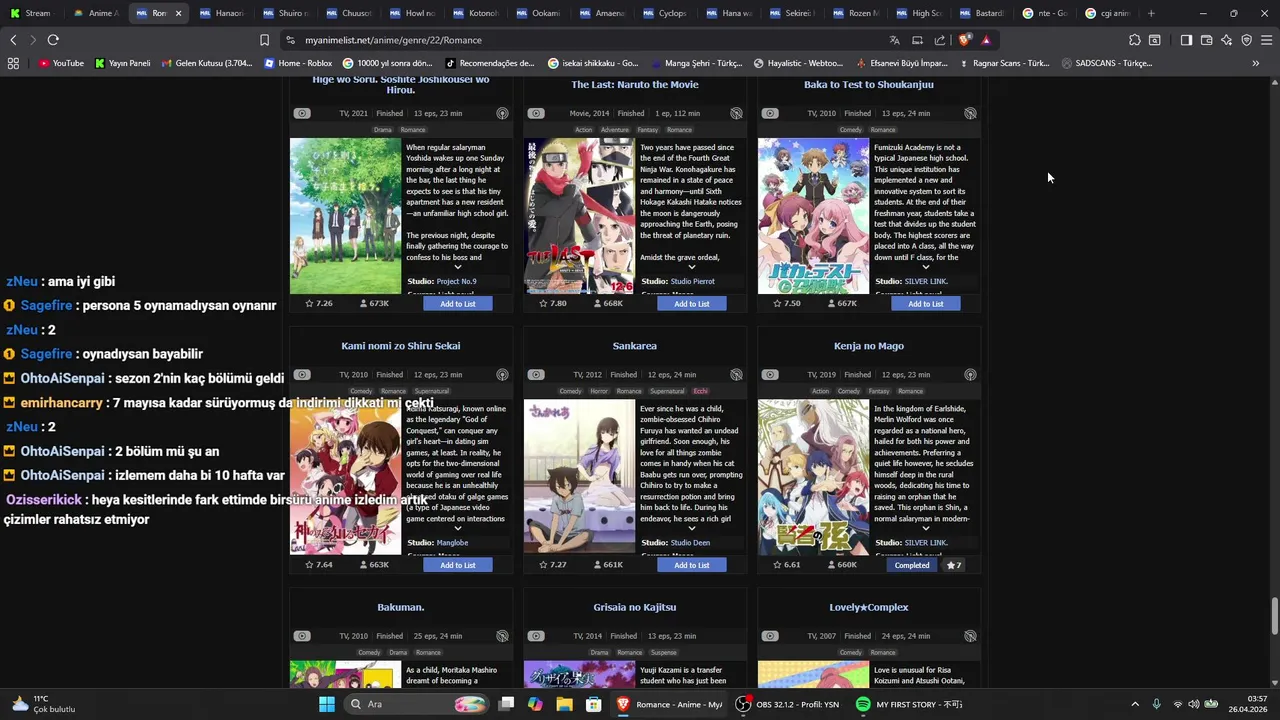Close the active Romance tab
Screen dimensions: 1280x720
178,13
